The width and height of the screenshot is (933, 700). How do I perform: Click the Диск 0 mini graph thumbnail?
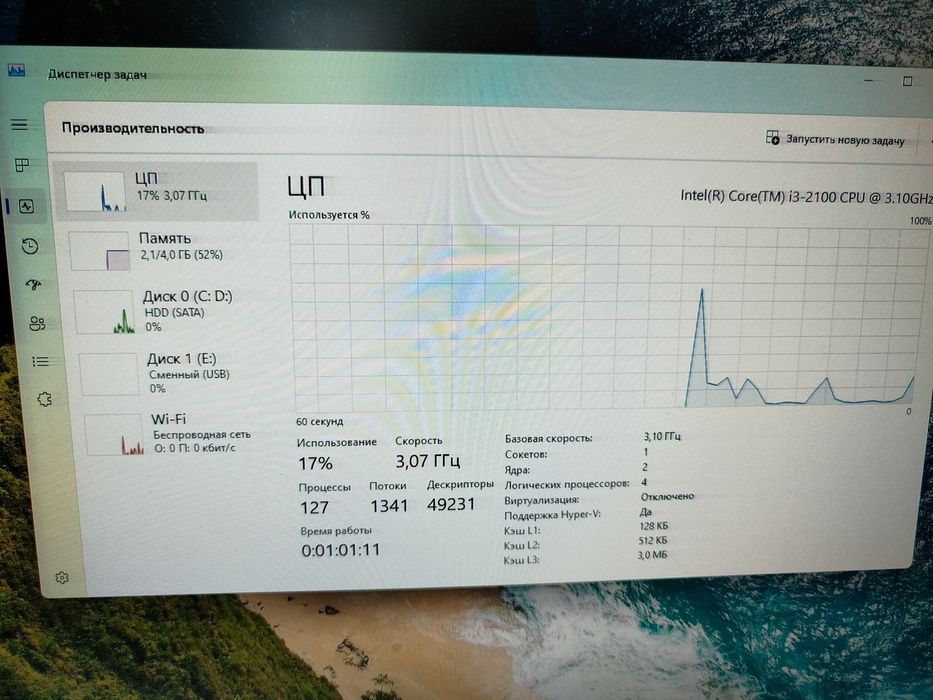tap(105, 311)
